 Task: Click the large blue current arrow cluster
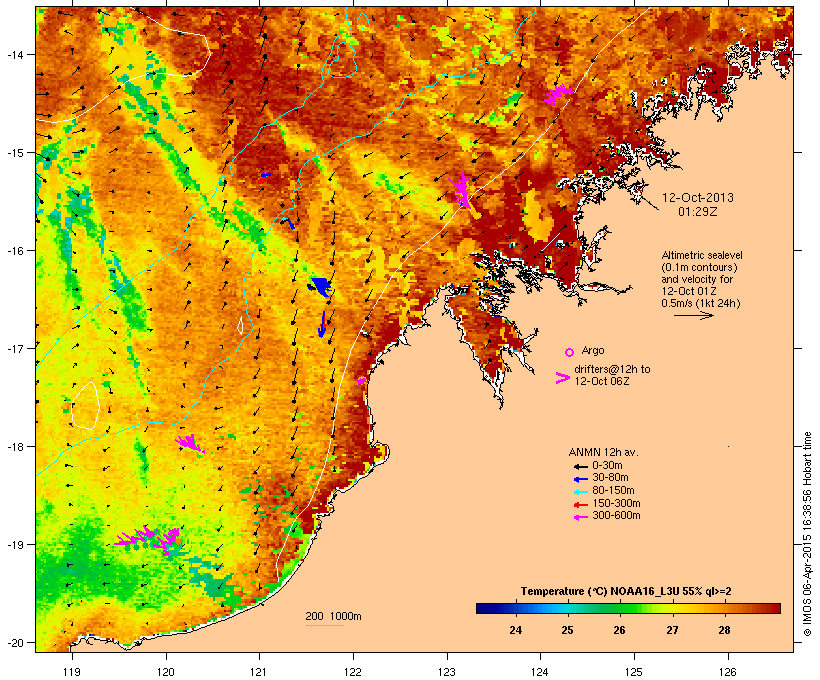pyautogui.click(x=320, y=286)
